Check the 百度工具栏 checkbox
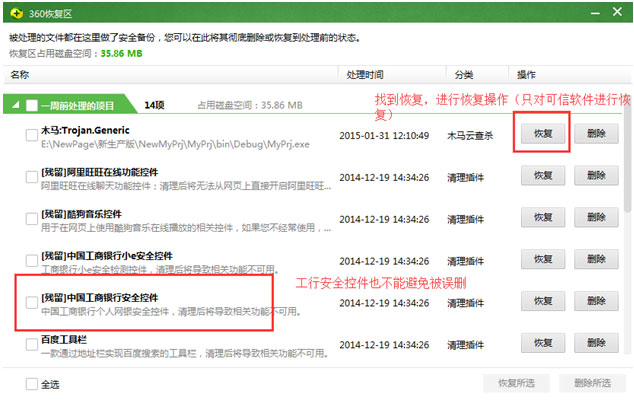 coord(32,344)
